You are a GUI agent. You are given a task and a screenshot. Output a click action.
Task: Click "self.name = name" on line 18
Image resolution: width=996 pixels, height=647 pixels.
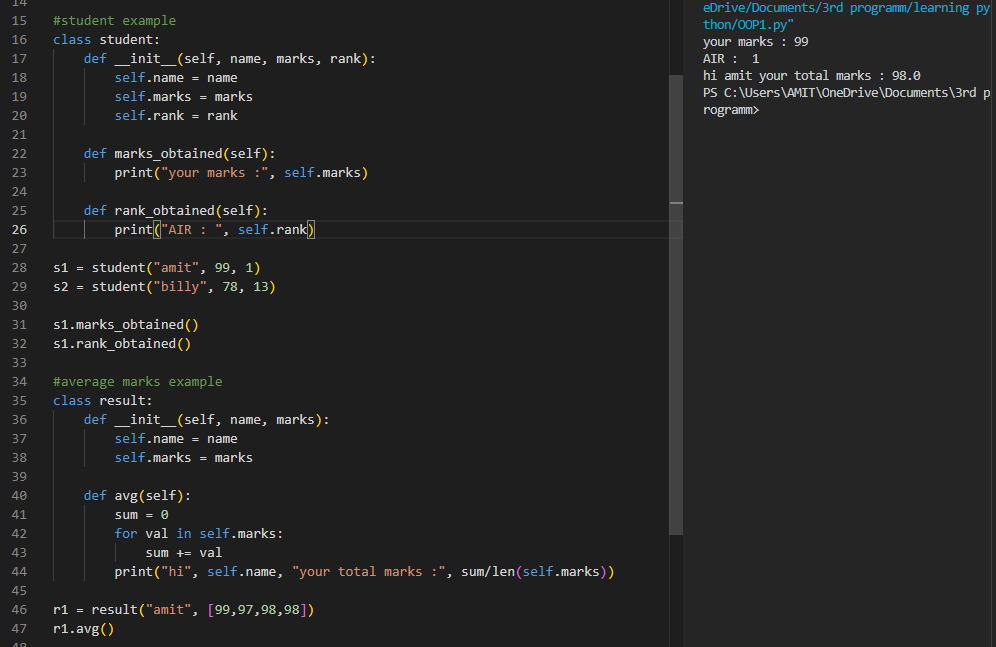176,77
